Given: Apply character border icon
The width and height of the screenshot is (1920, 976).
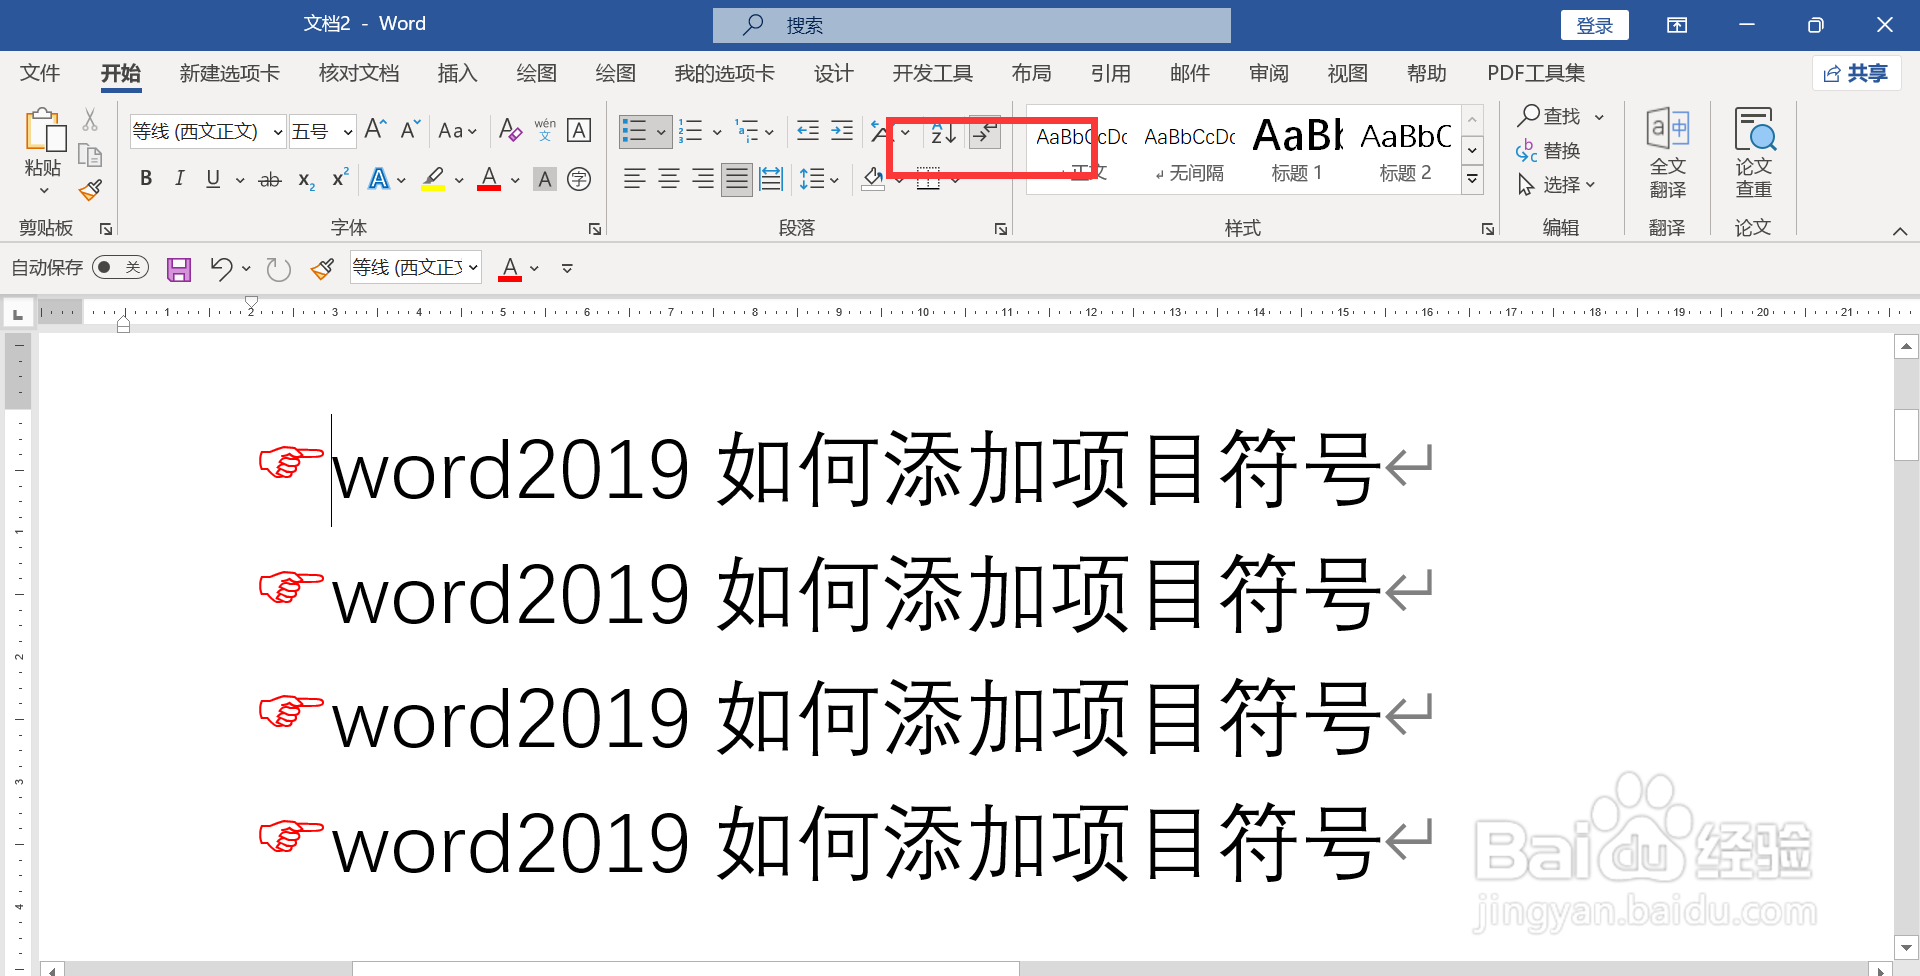Looking at the screenshot, I should click(x=579, y=130).
